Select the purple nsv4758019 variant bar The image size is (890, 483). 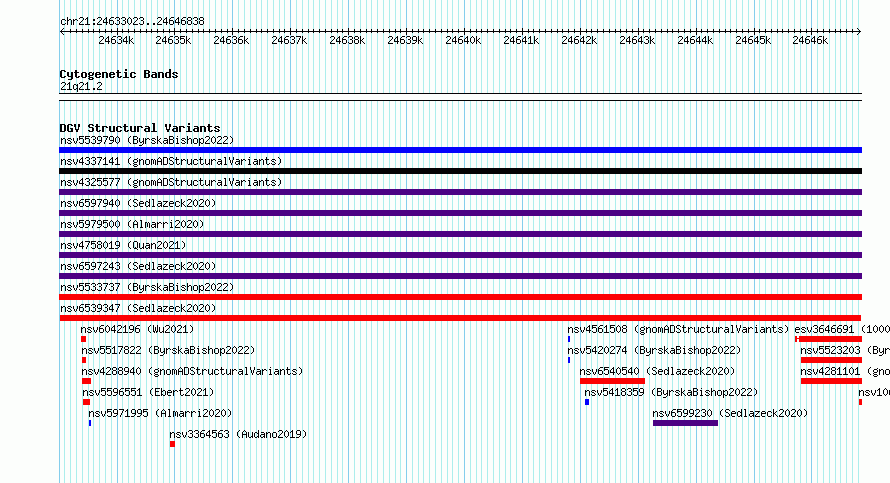[x=460, y=255]
